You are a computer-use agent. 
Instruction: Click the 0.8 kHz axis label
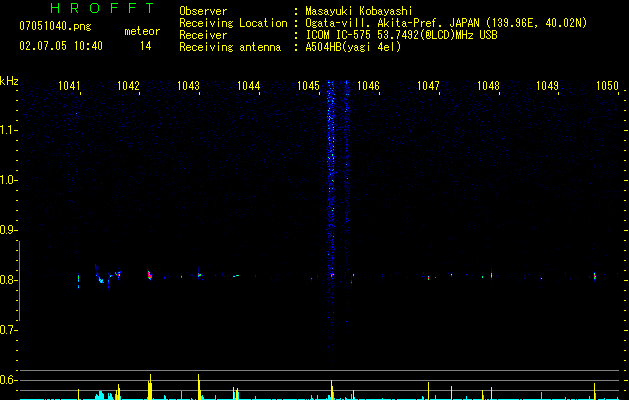point(8,280)
